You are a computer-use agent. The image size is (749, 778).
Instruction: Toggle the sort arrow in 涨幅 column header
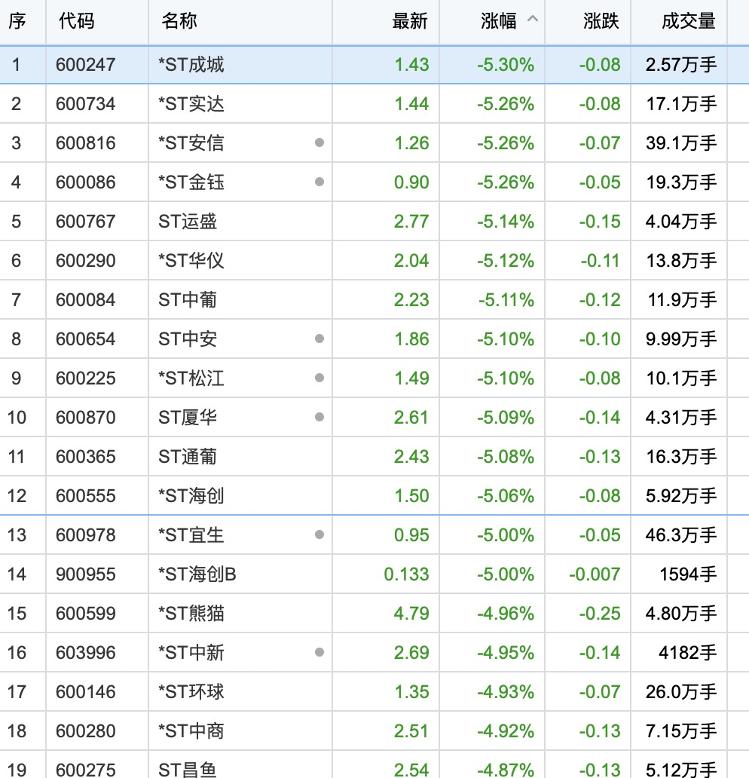[532, 20]
